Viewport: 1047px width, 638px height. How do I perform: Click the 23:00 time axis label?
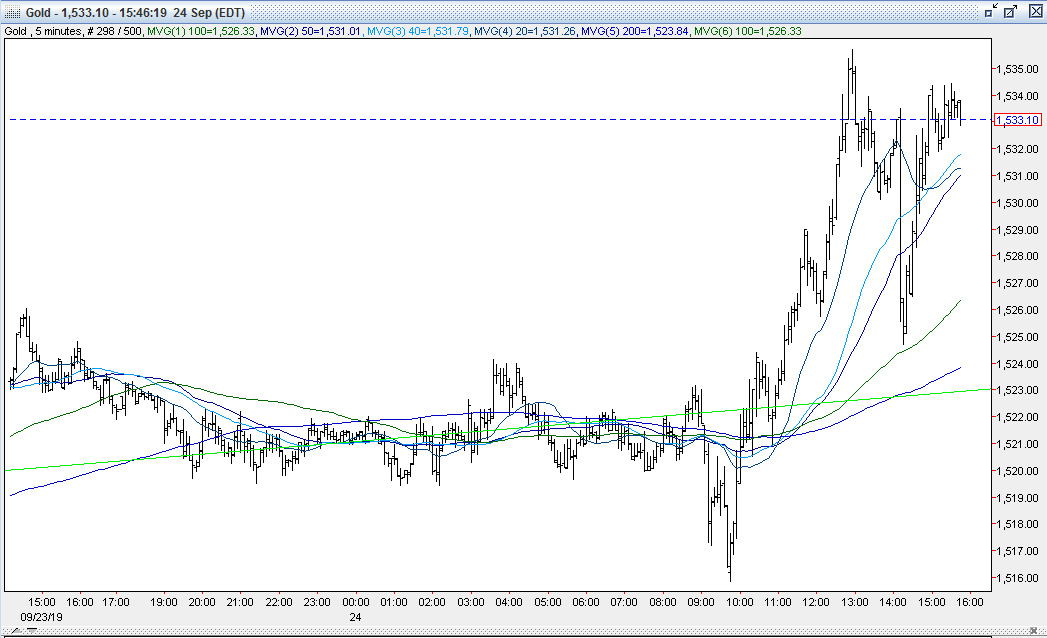[317, 602]
